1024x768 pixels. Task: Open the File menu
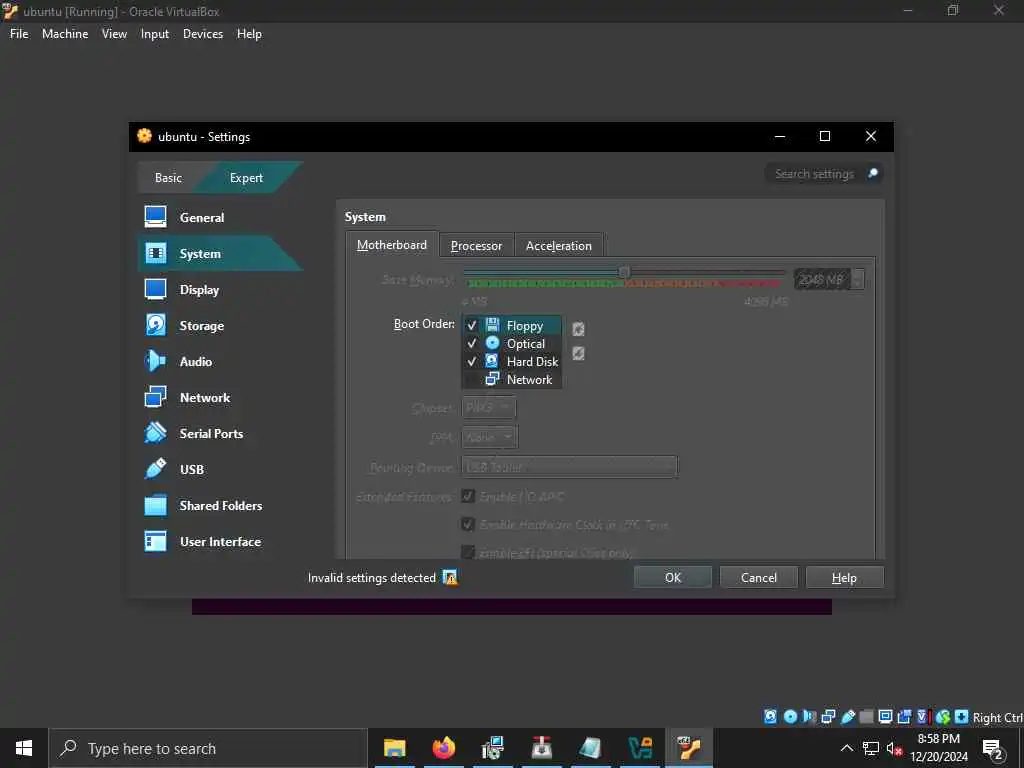point(19,34)
